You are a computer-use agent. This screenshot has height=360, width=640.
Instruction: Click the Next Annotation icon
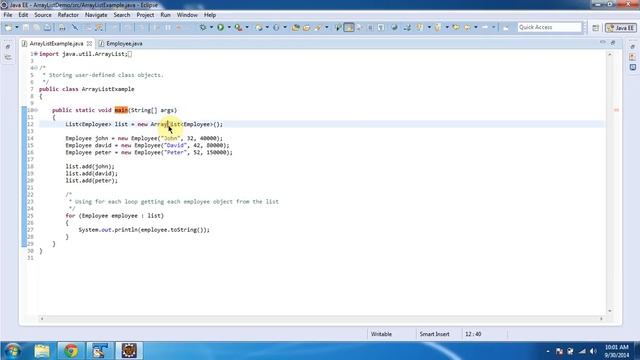click(420, 27)
